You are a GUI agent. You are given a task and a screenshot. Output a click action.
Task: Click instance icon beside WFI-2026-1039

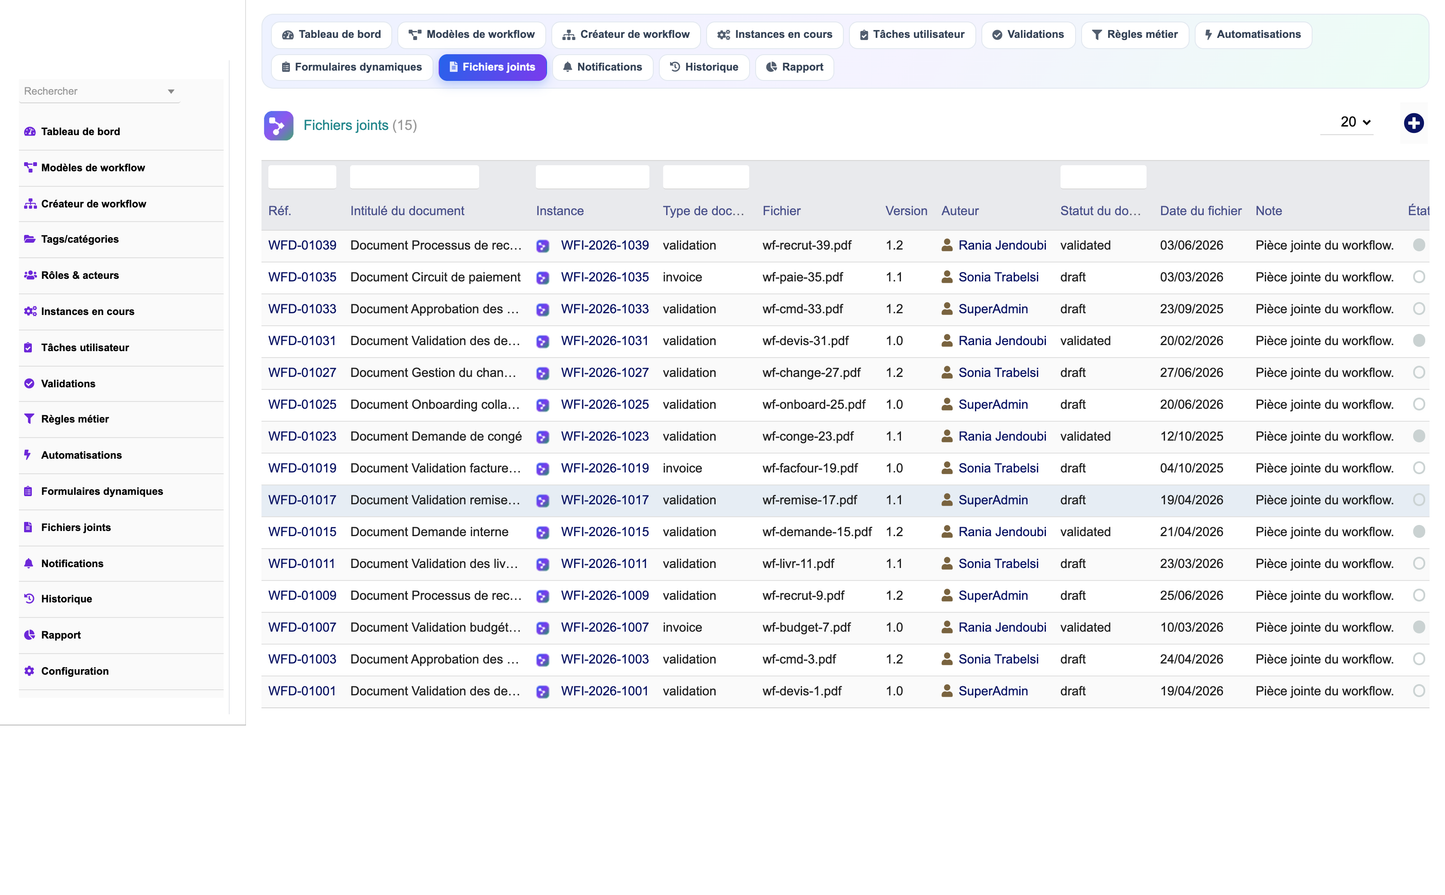(543, 246)
